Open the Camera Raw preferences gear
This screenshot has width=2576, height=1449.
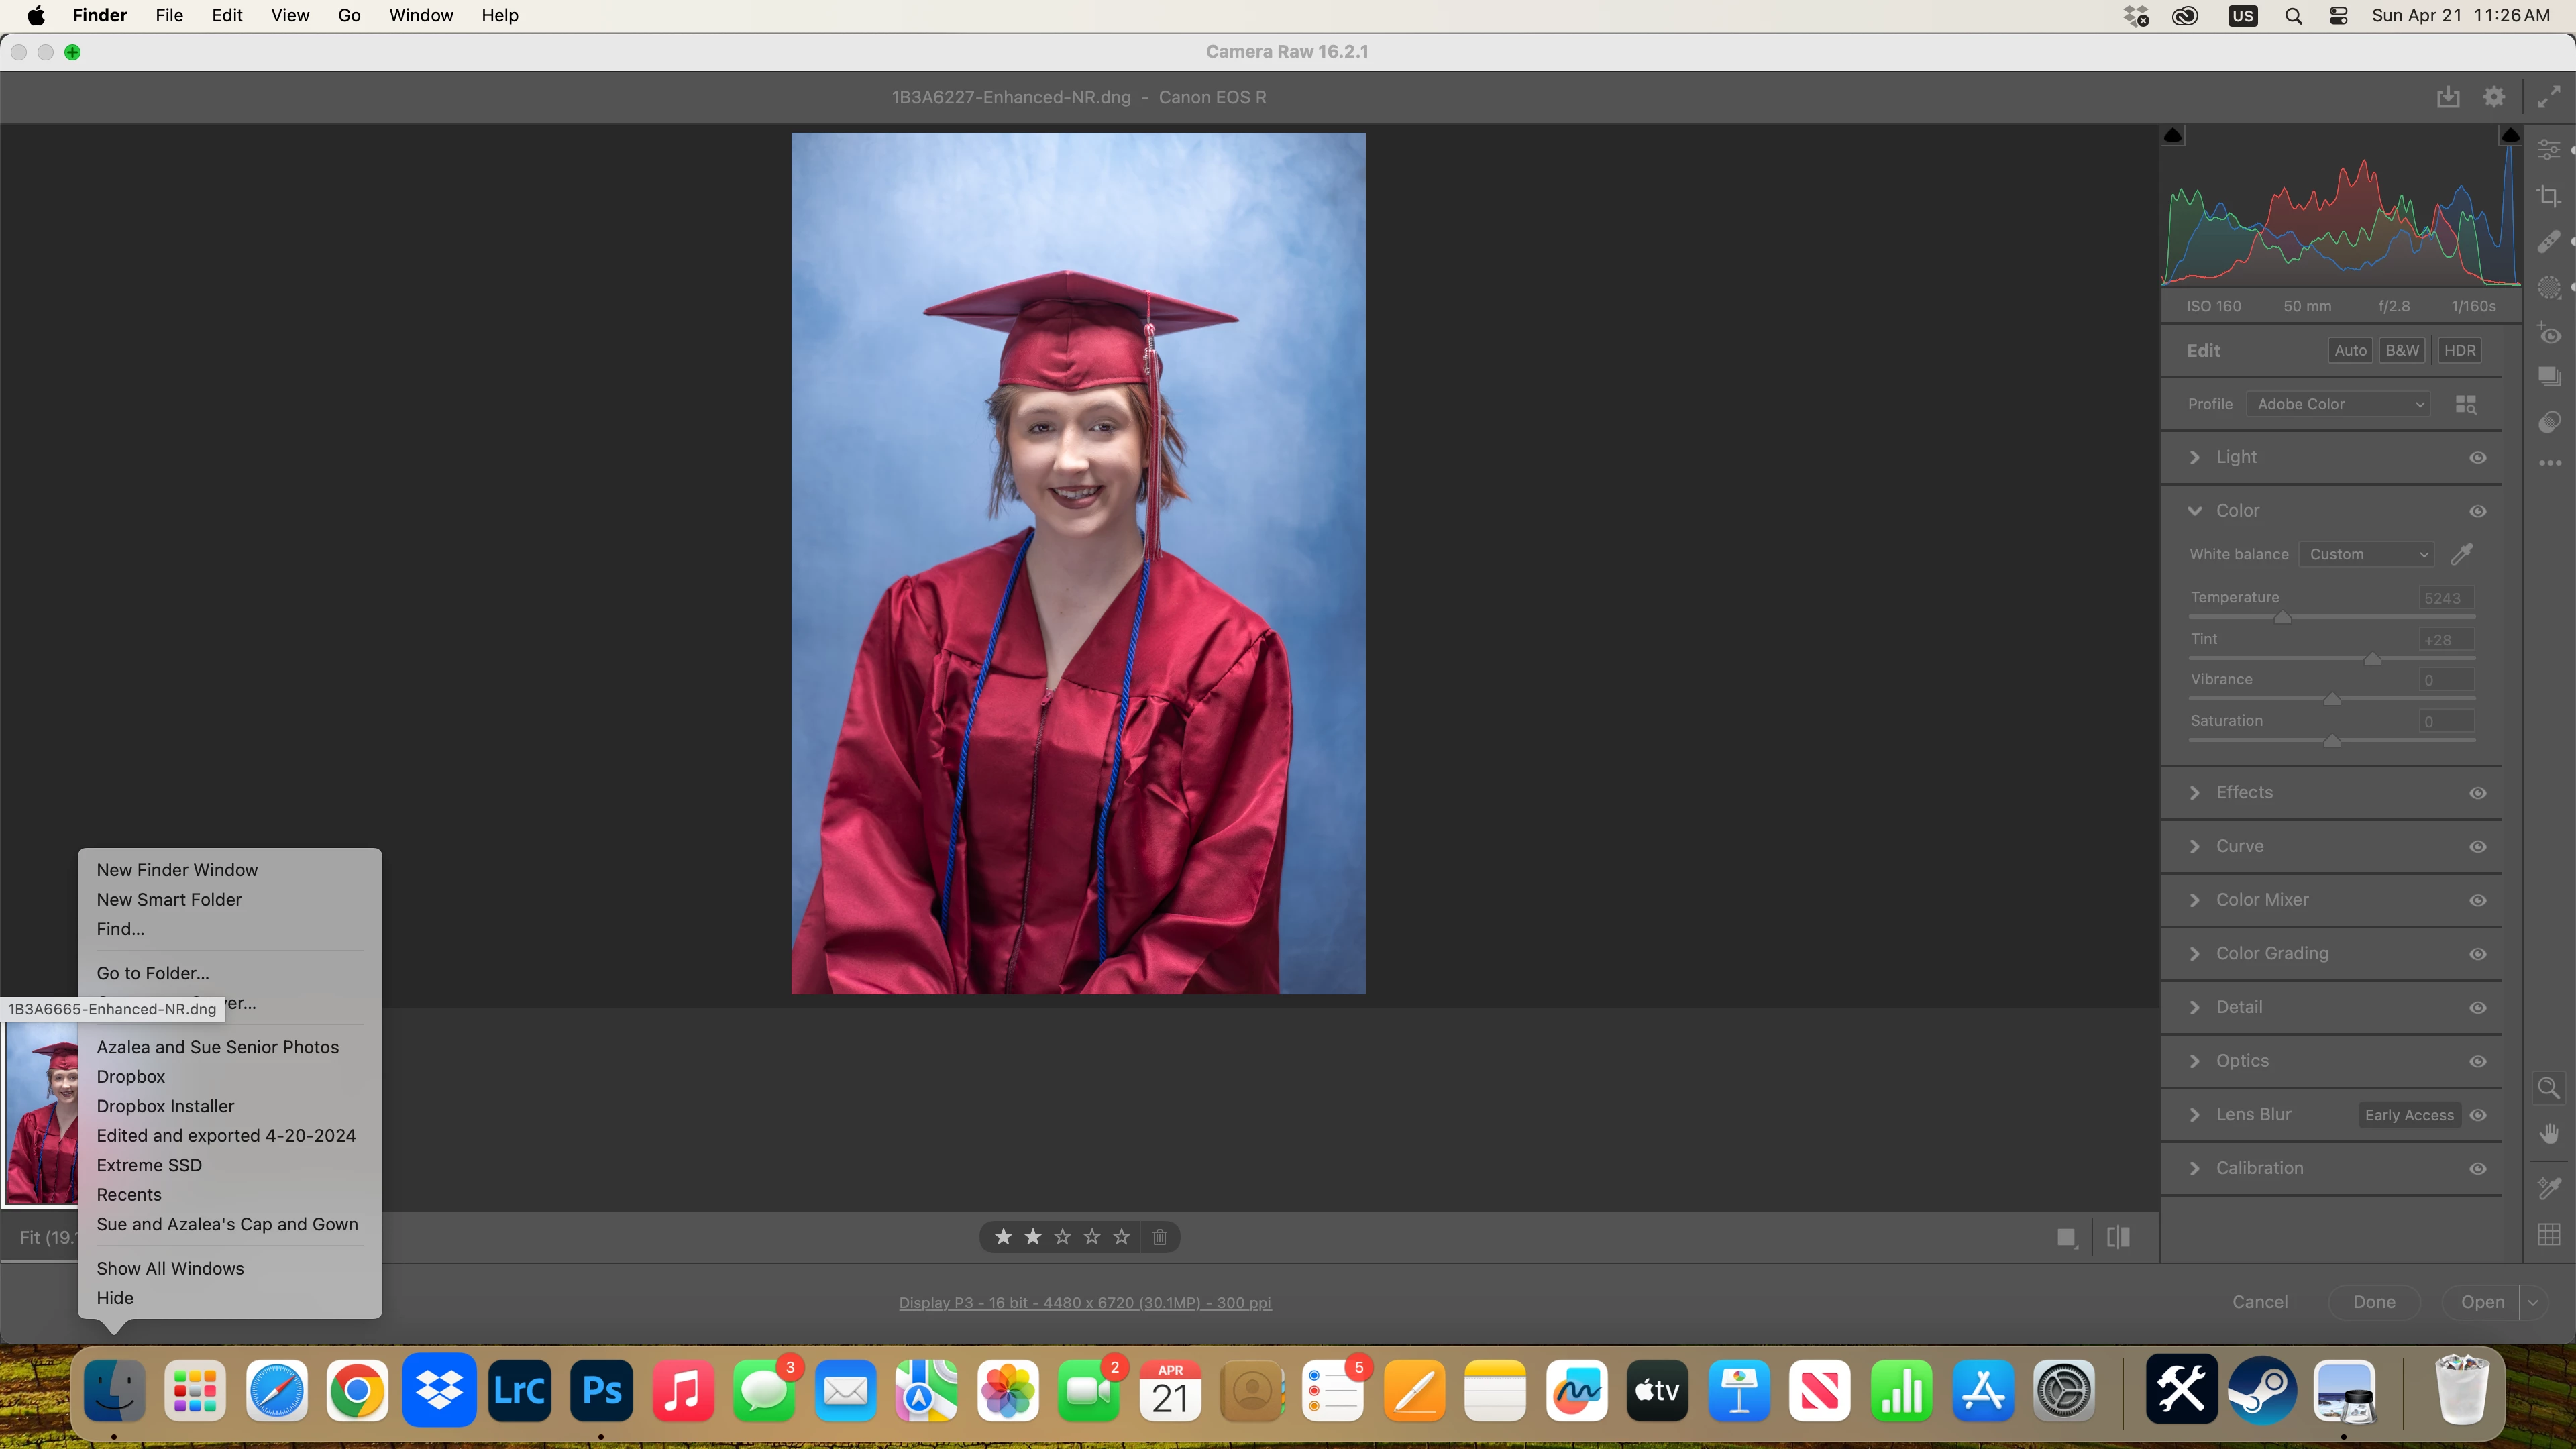(2494, 97)
